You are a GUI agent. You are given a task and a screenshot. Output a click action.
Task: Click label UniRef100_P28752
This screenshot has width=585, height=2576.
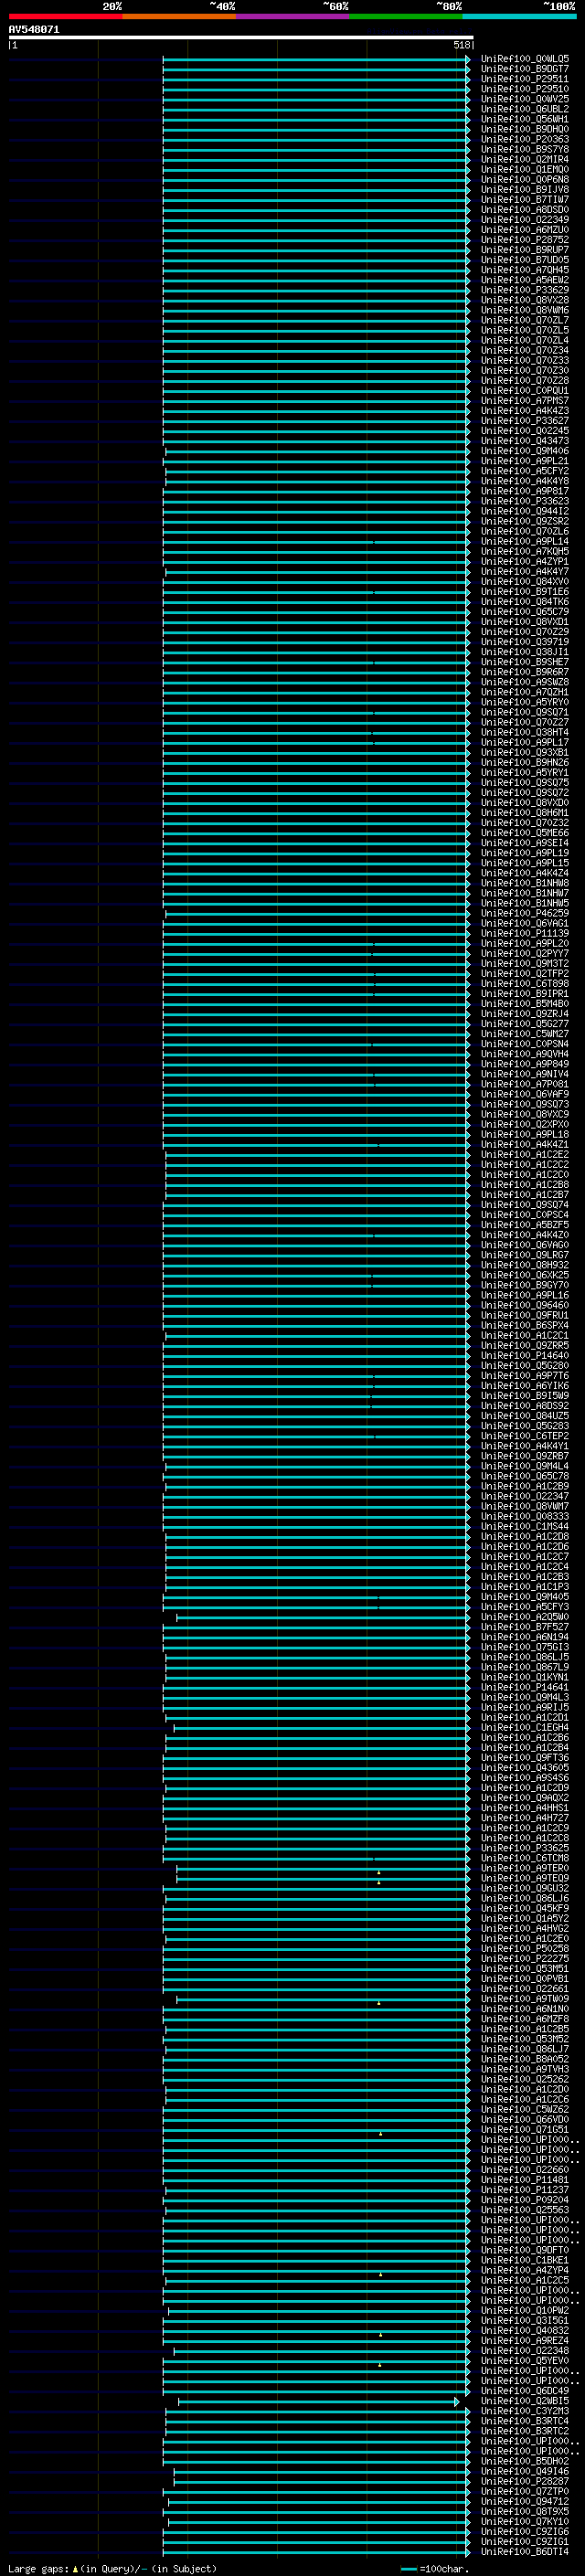point(524,240)
